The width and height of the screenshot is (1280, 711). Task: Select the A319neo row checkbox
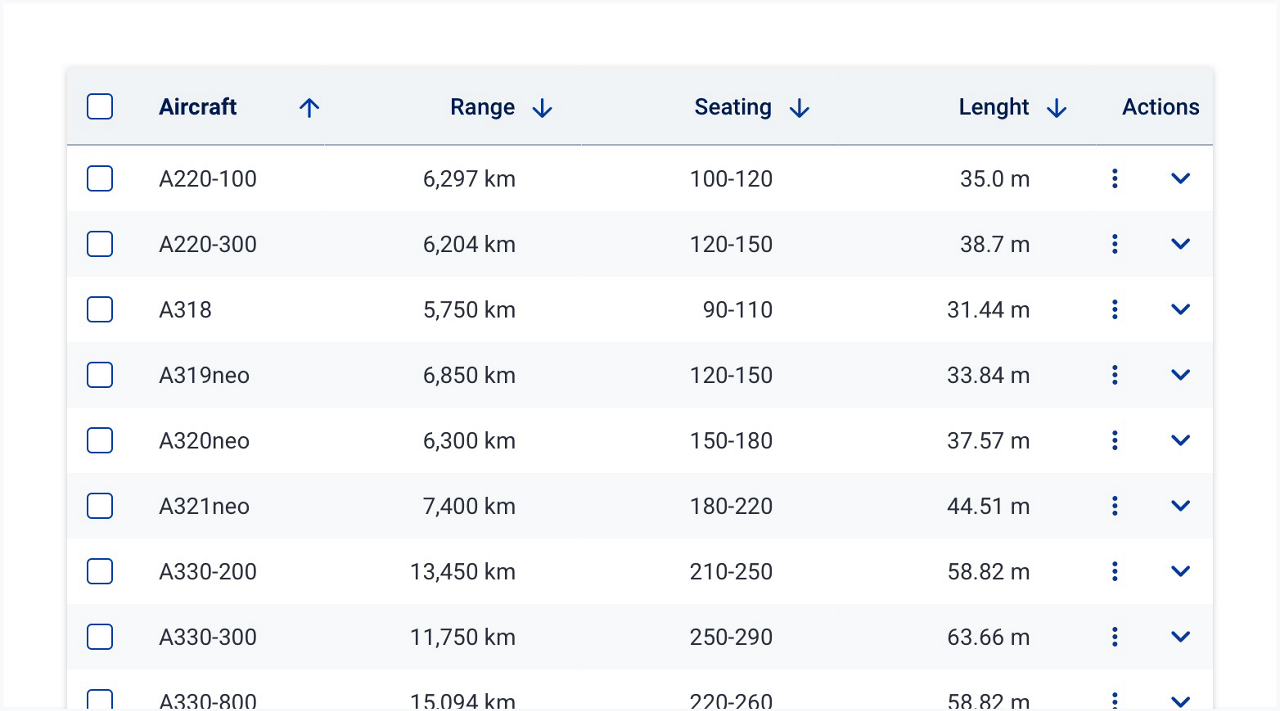point(100,375)
